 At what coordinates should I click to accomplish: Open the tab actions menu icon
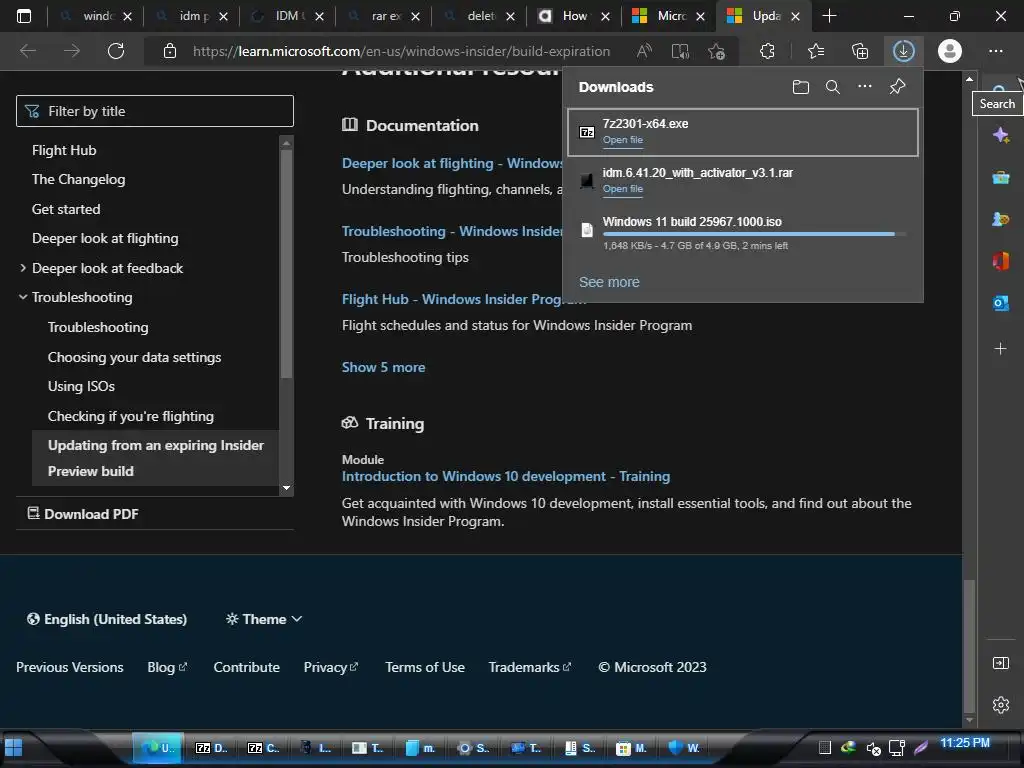point(24,16)
